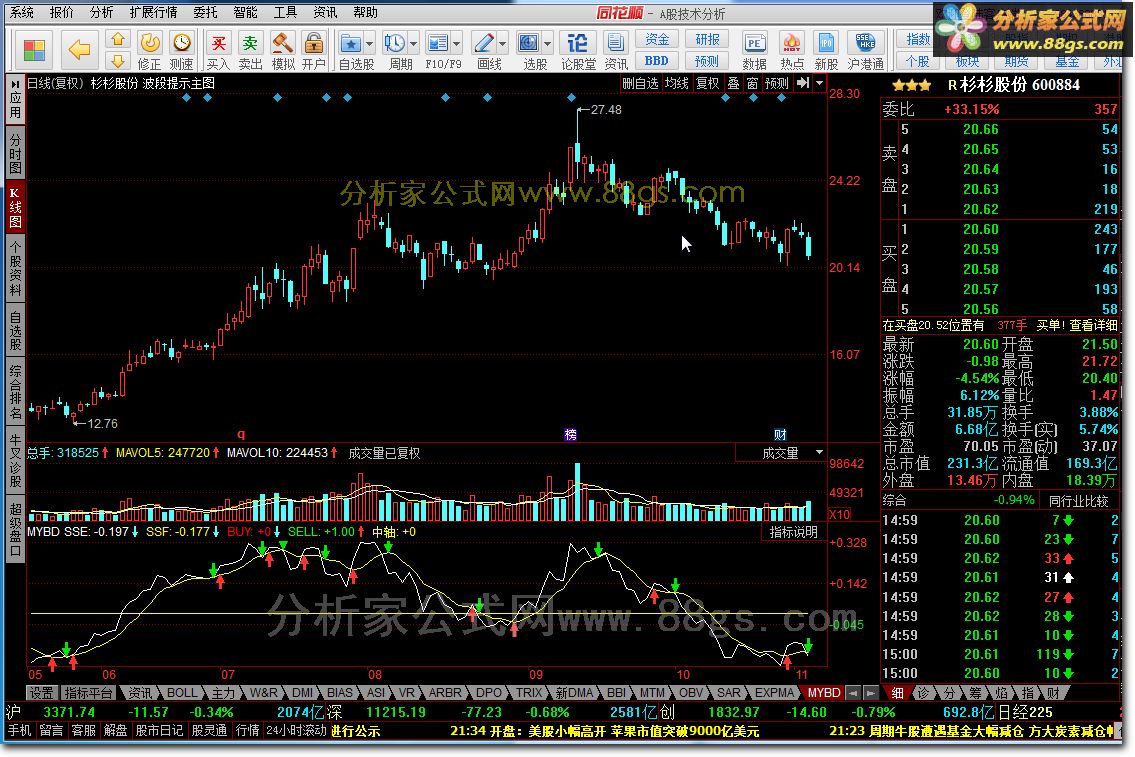Image resolution: width=1135 pixels, height=757 pixels.
Task: Open the 选股 stock picker icon
Action: coord(528,44)
